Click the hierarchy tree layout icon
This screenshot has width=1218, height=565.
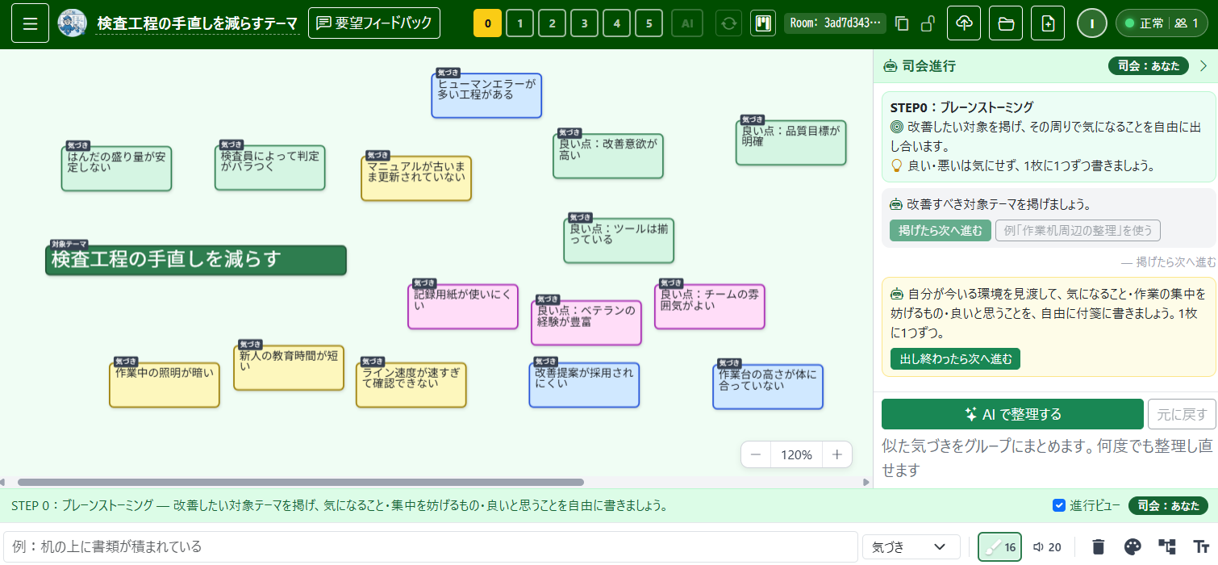pyautogui.click(x=1167, y=547)
